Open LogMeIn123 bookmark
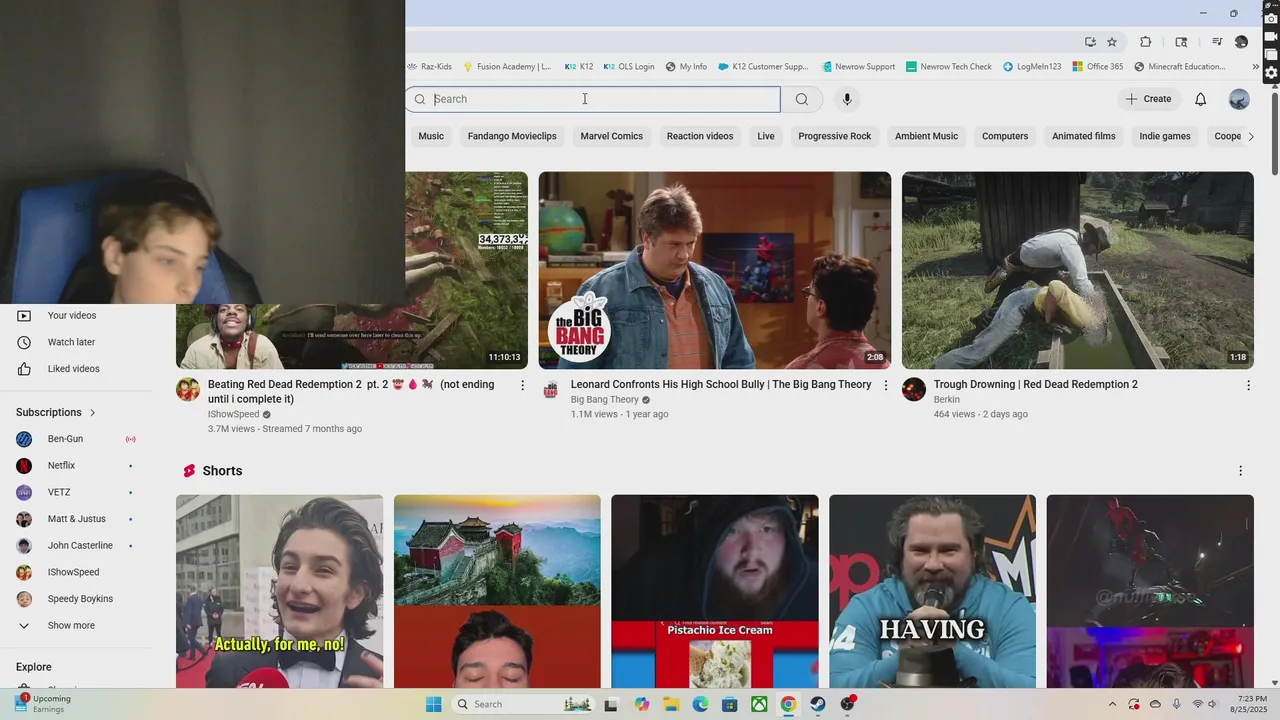 [1032, 67]
